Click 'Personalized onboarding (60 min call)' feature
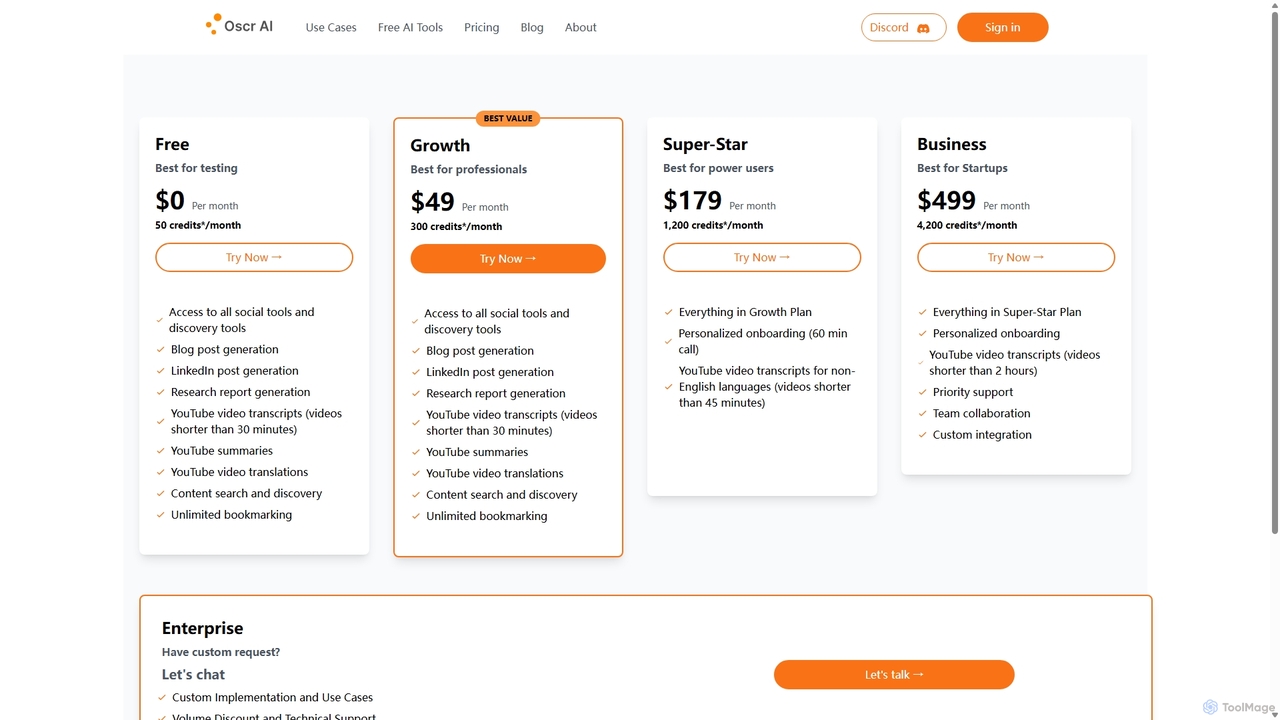Screen dimensions: 1280x720 (763, 341)
